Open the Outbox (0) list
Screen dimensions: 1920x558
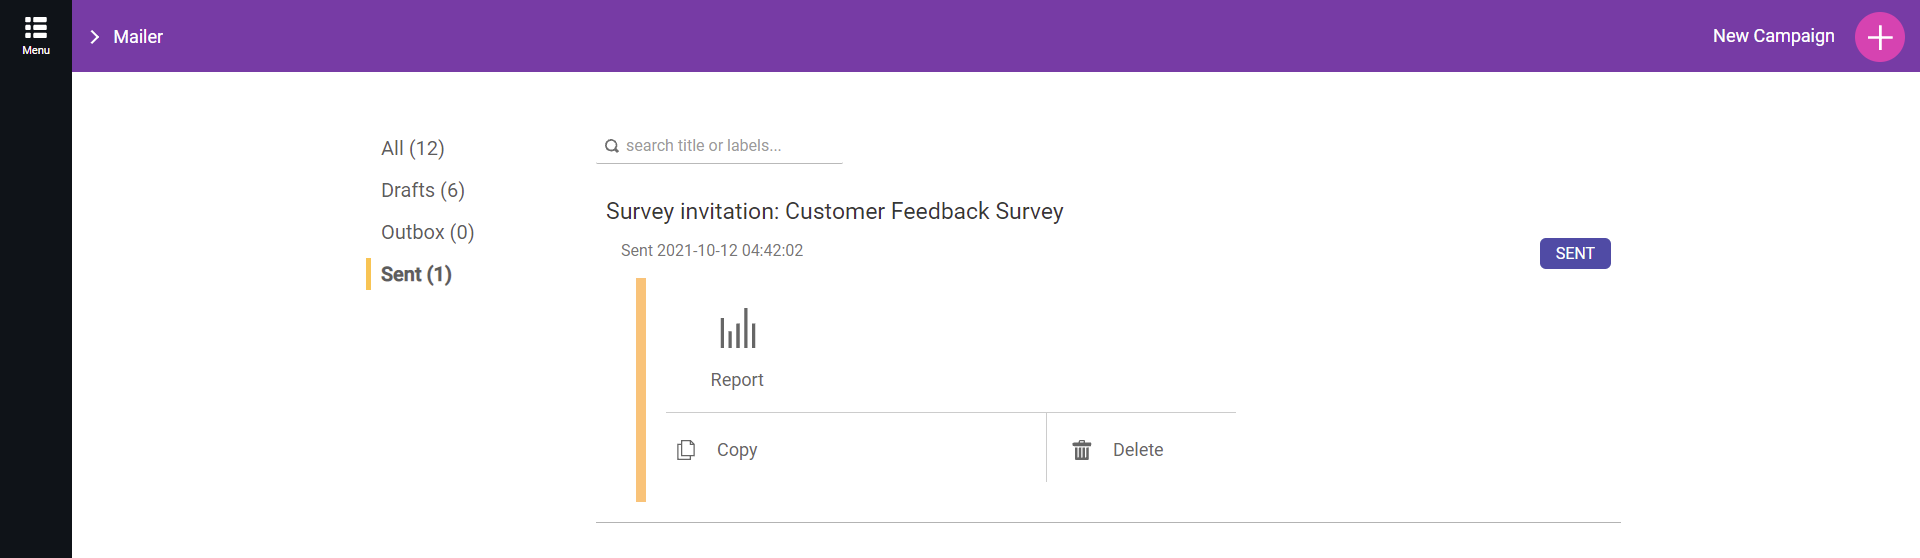pyautogui.click(x=428, y=232)
